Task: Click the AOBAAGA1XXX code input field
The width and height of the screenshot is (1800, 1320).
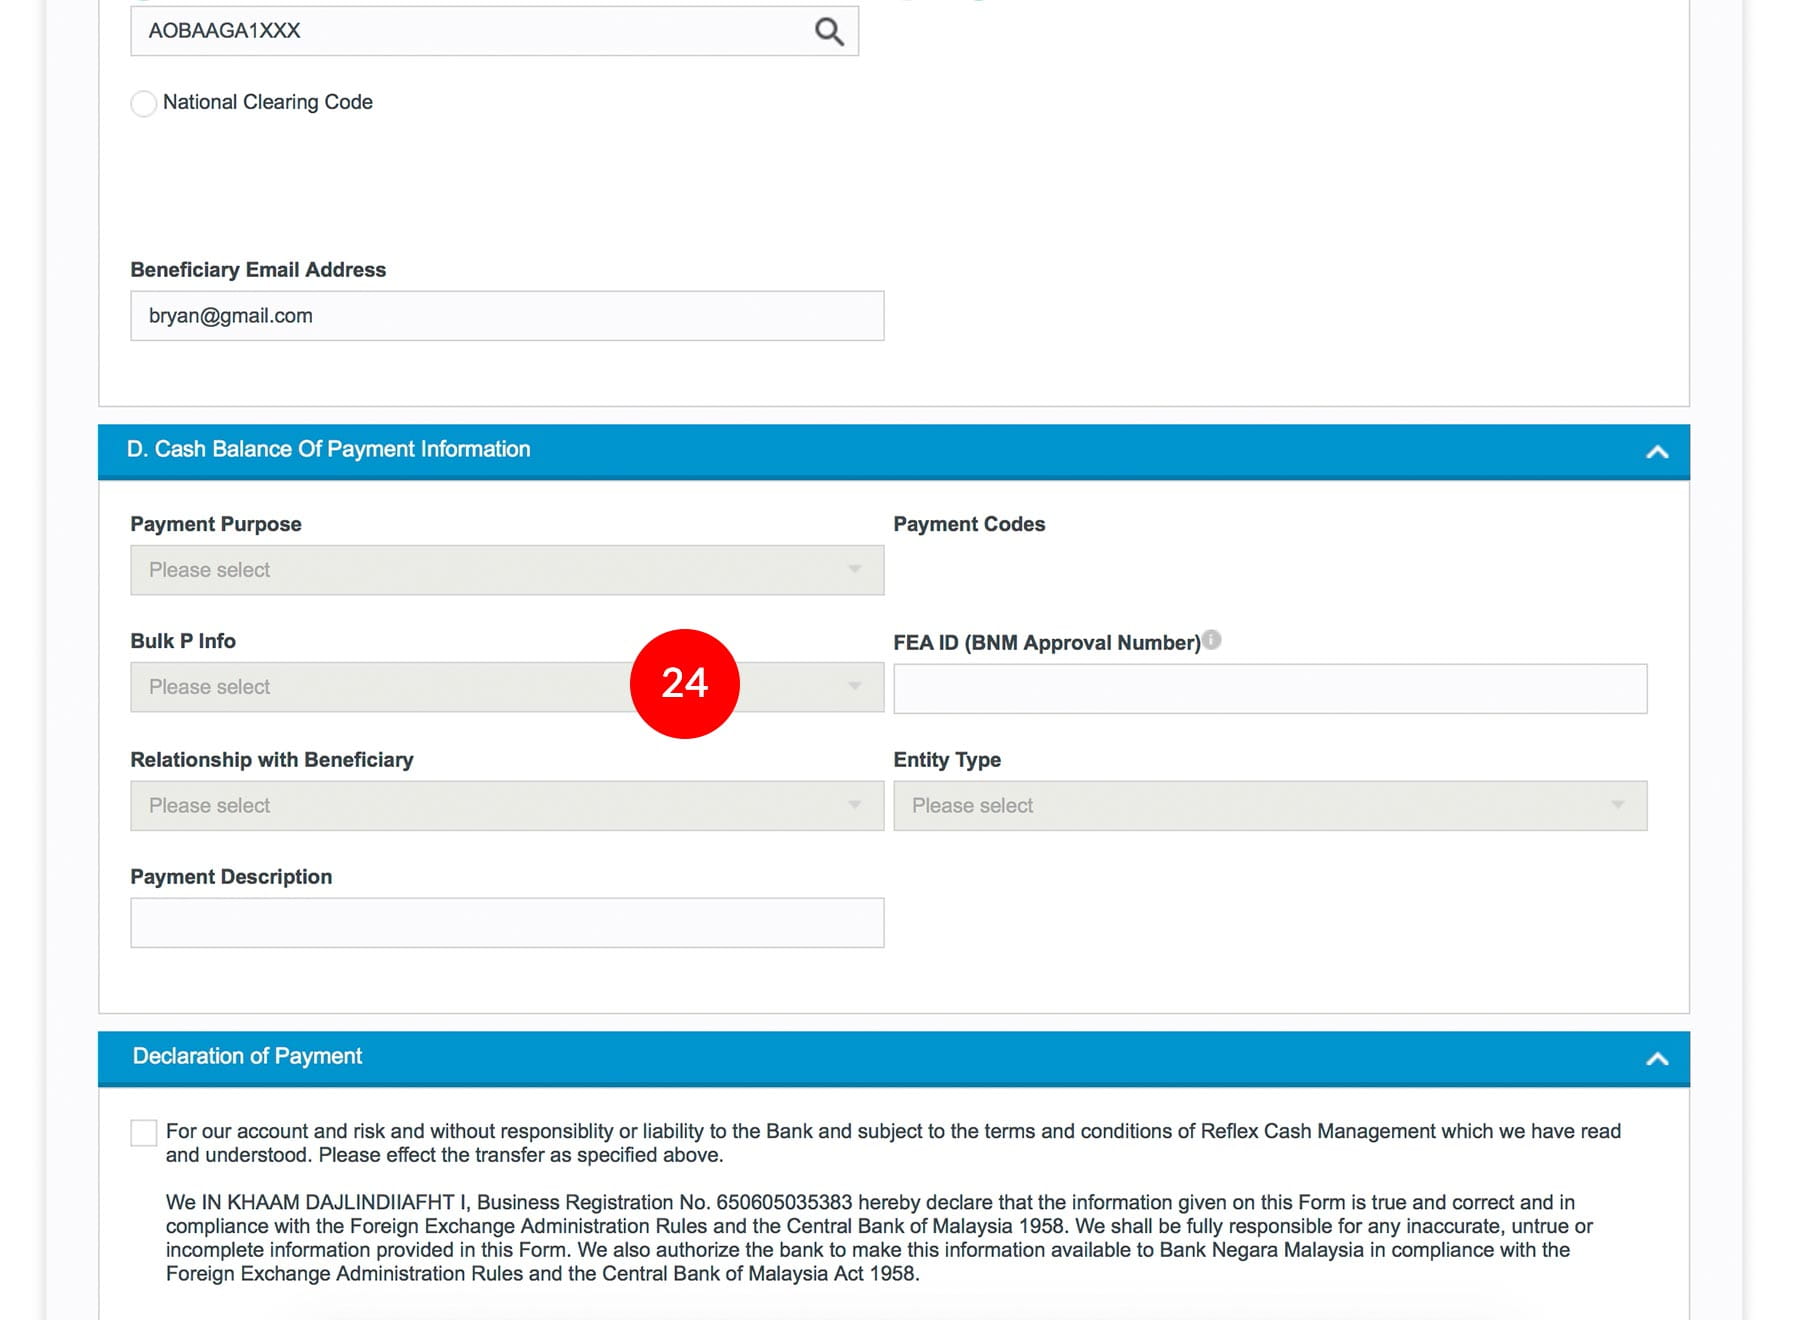Action: [x=470, y=32]
